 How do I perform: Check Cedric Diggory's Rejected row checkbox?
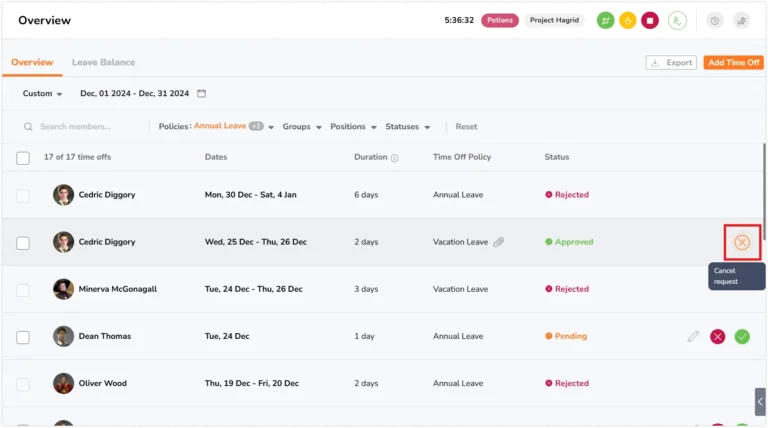23,196
